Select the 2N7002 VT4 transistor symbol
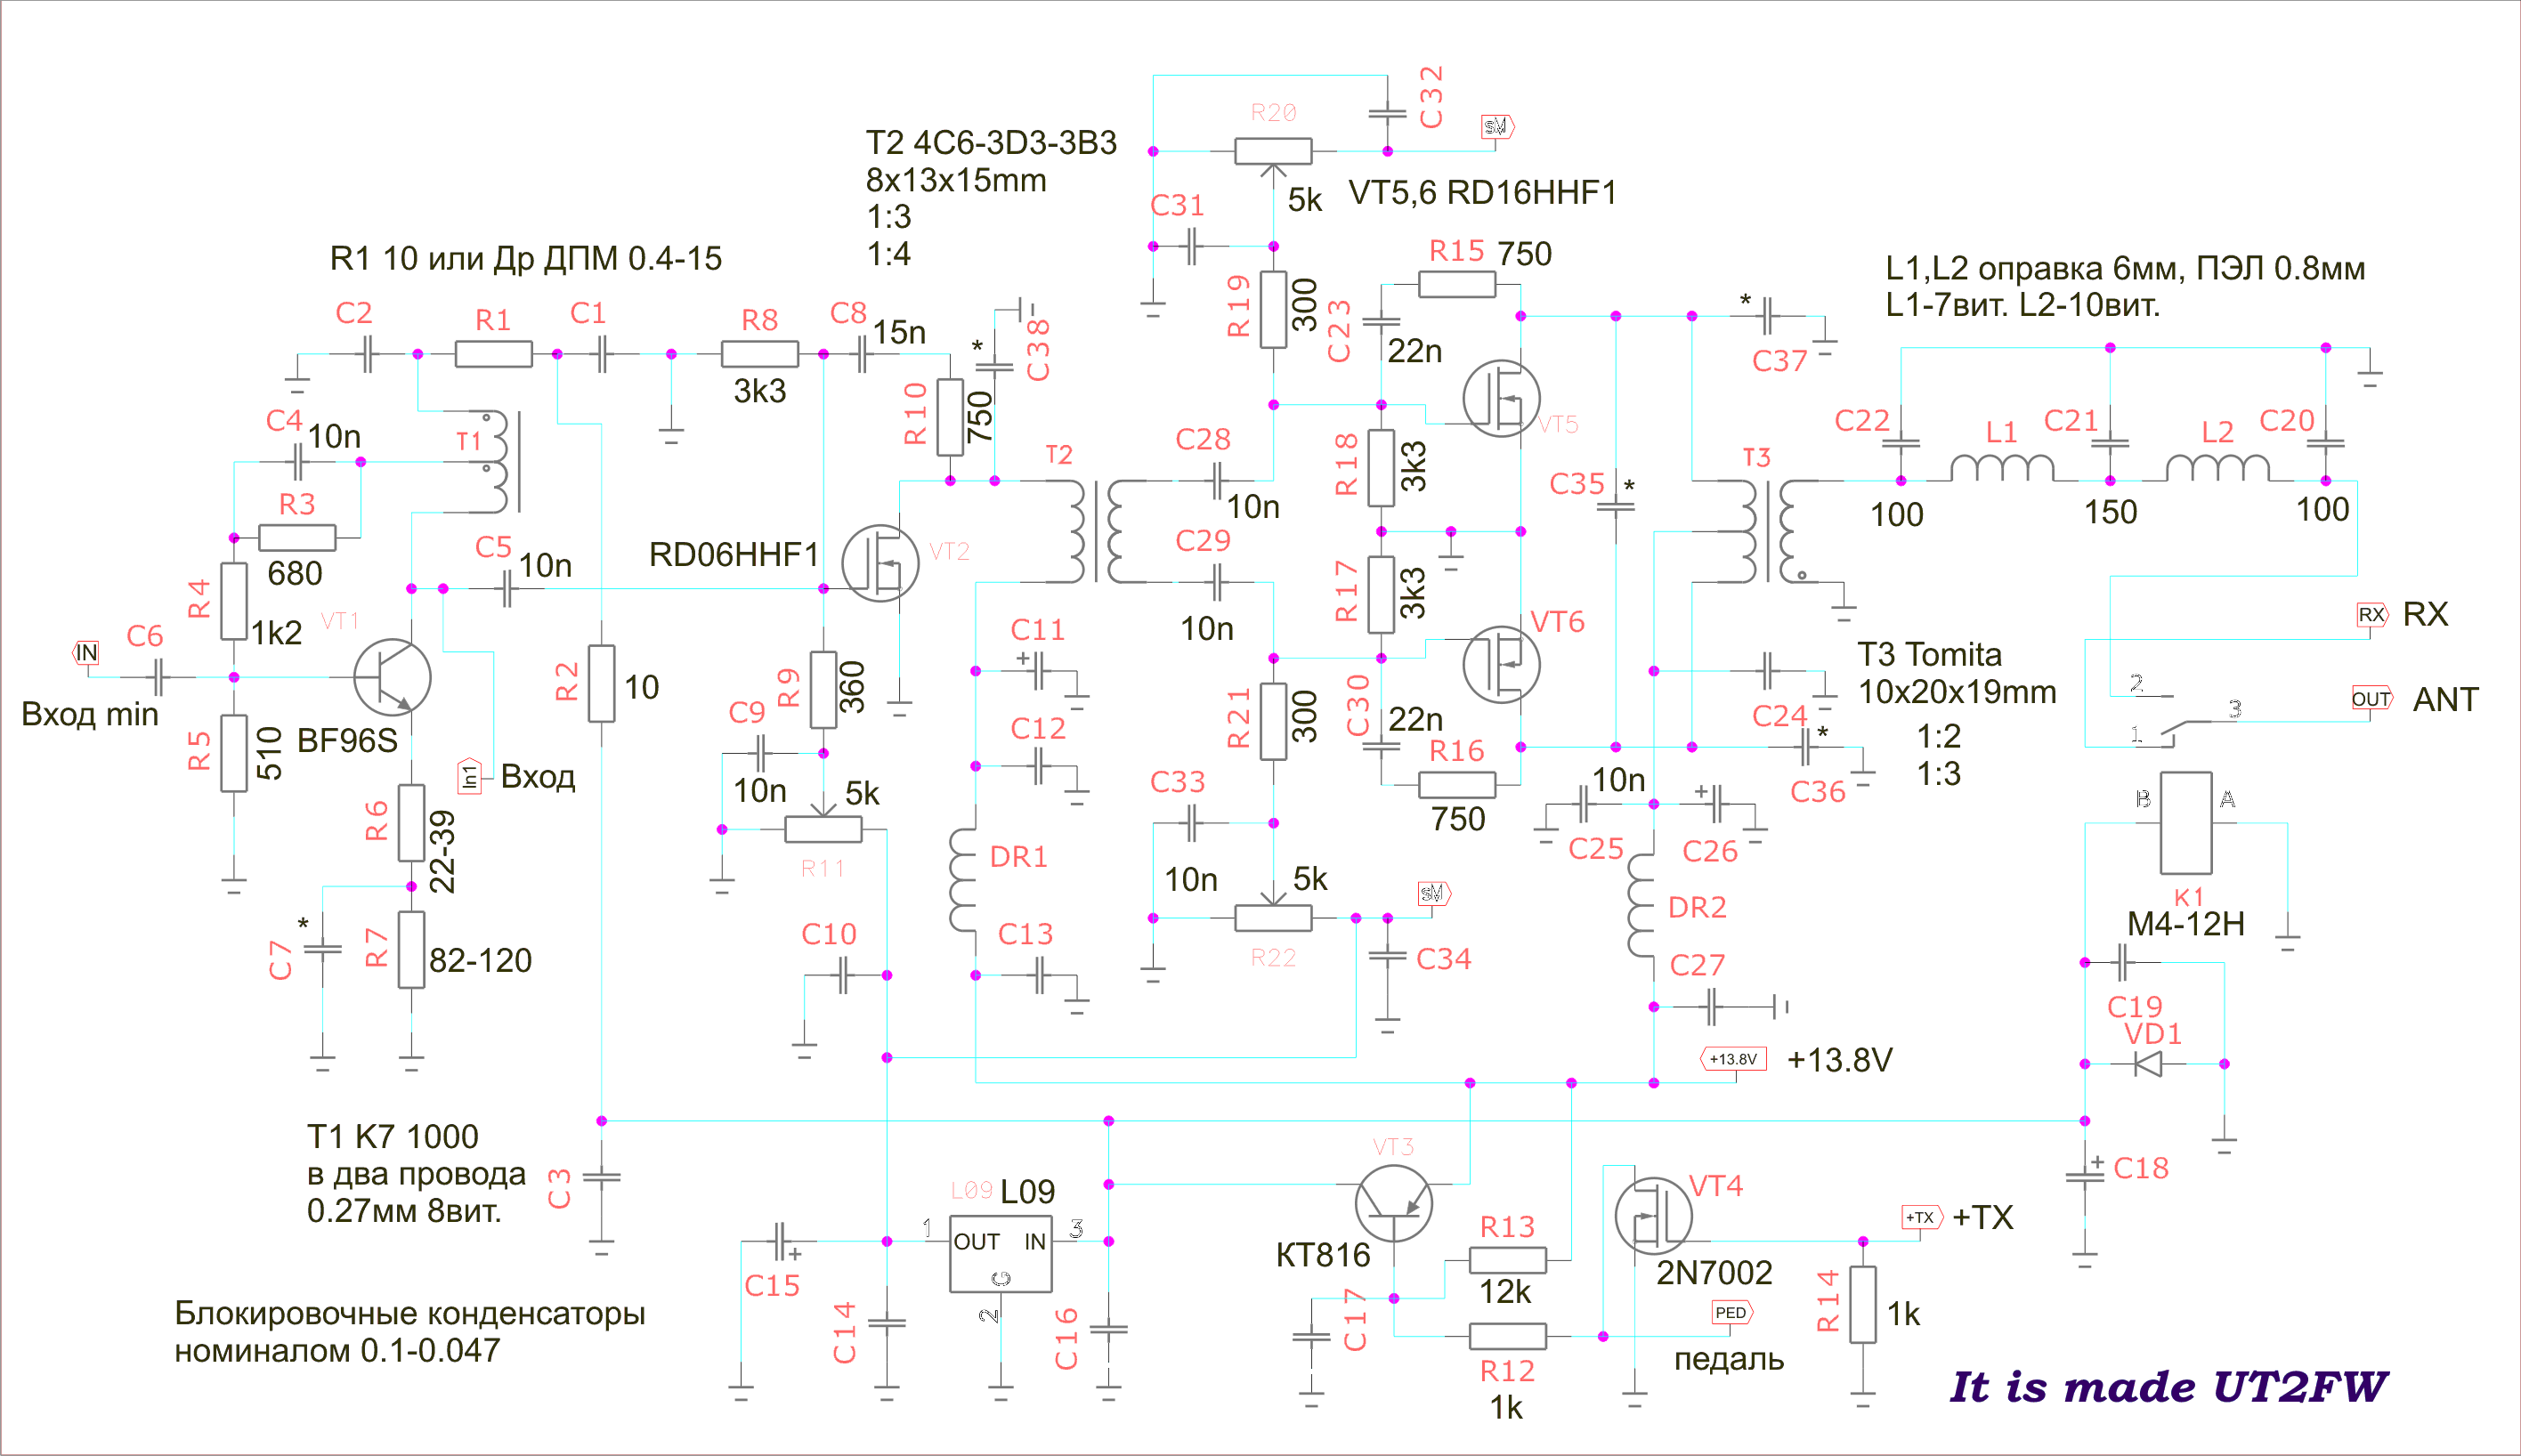Image resolution: width=2521 pixels, height=1456 pixels. 1653,1216
